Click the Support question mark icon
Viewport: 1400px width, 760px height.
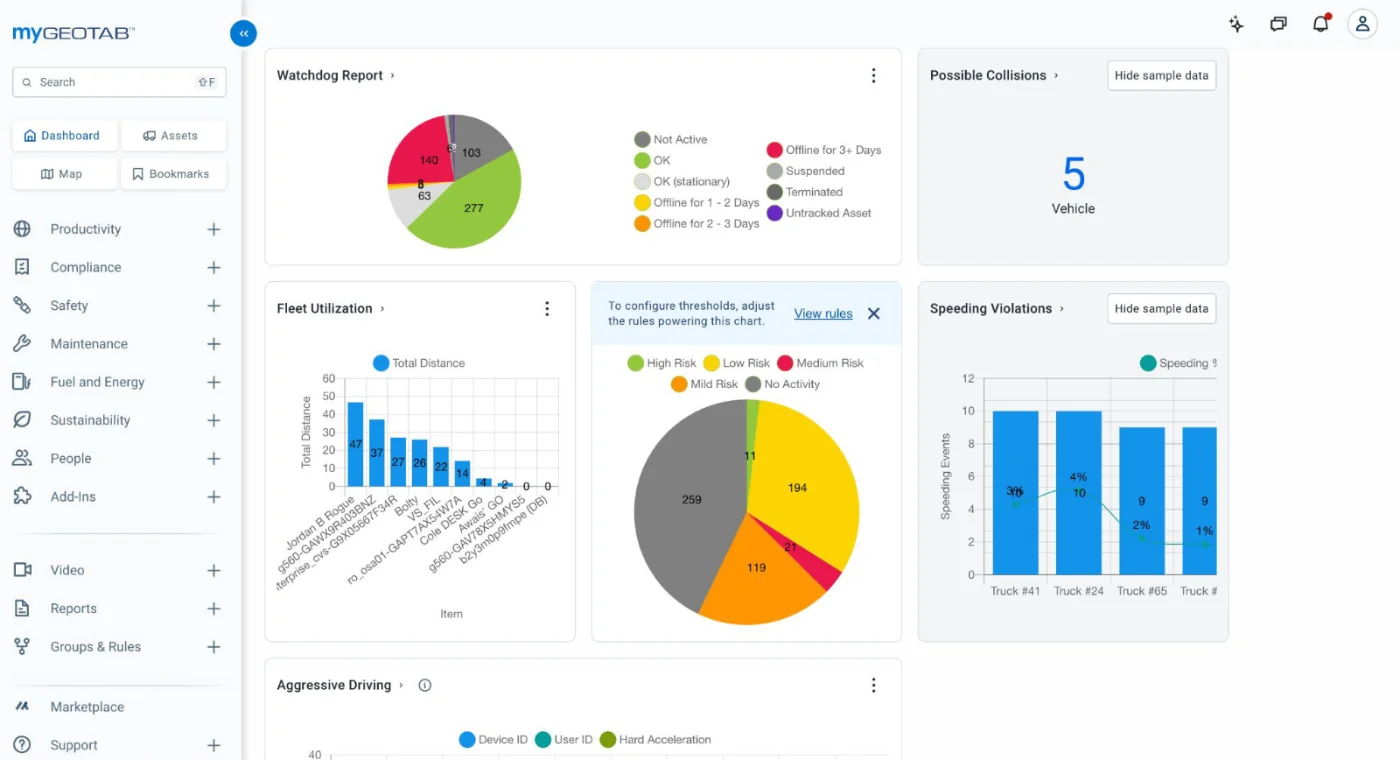click(x=22, y=745)
